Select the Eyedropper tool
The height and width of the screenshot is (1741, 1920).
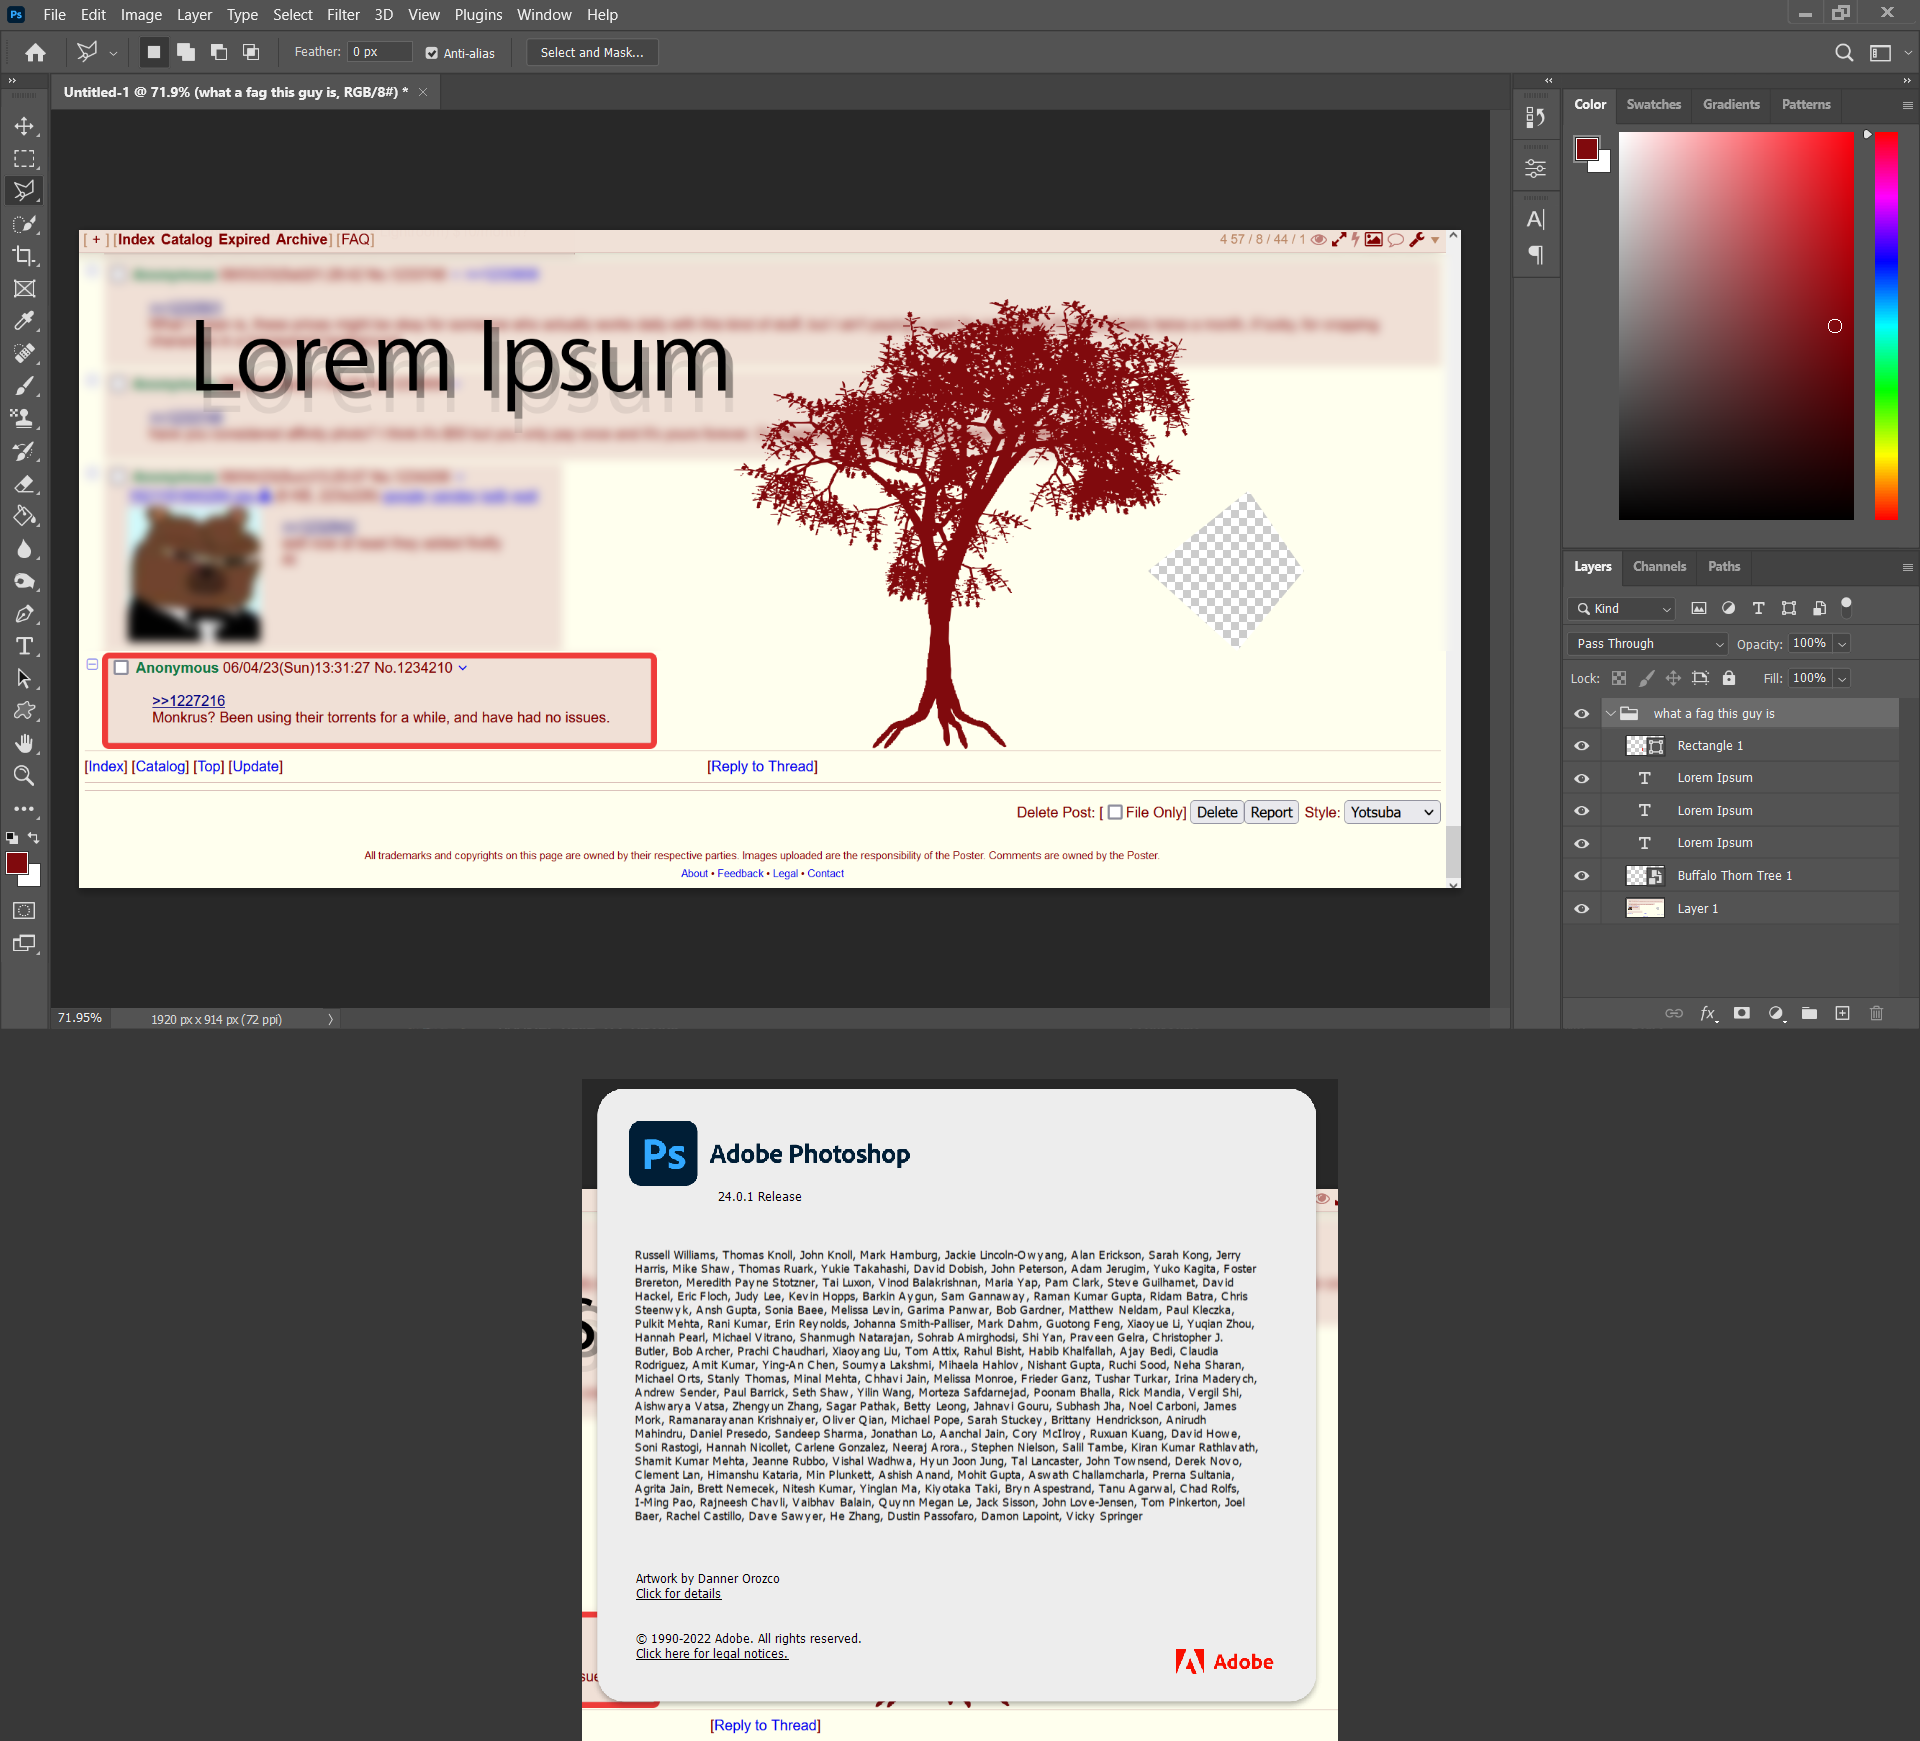tap(24, 321)
